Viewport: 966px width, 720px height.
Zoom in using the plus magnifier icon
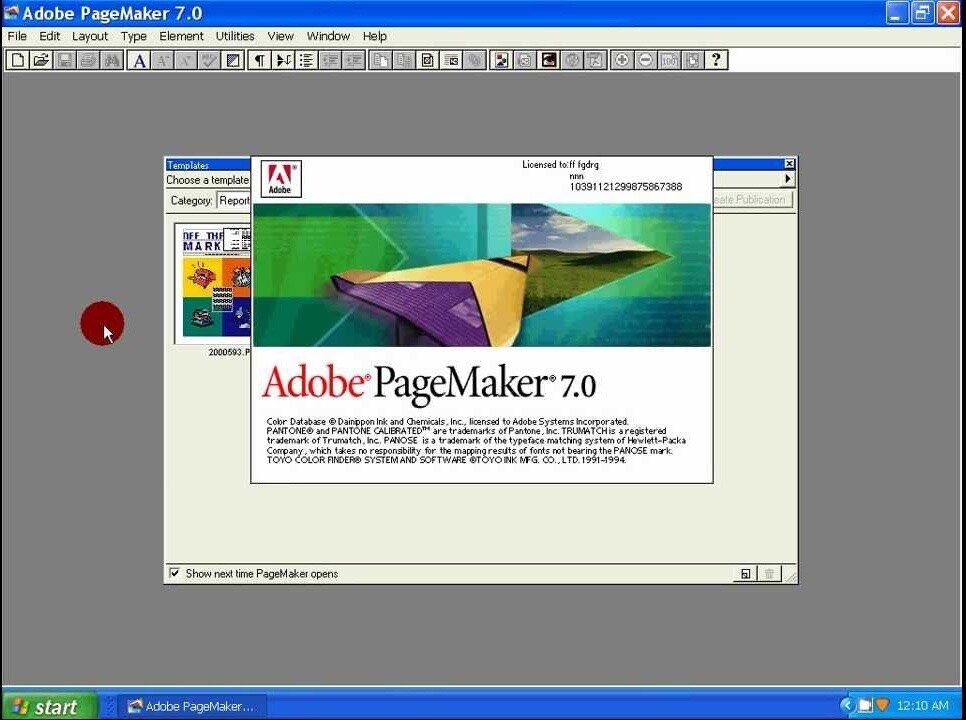tap(620, 60)
